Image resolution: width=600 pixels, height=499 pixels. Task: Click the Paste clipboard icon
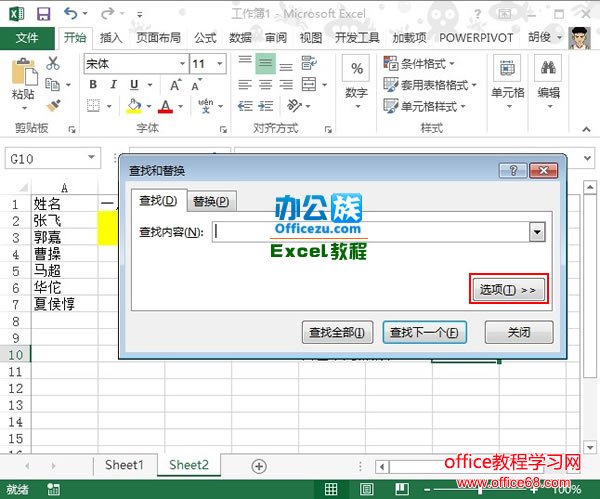(x=24, y=72)
